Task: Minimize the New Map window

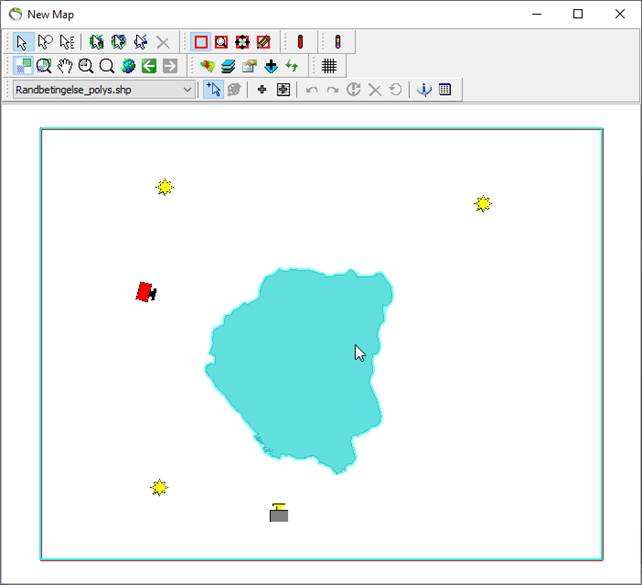Action: (x=537, y=14)
